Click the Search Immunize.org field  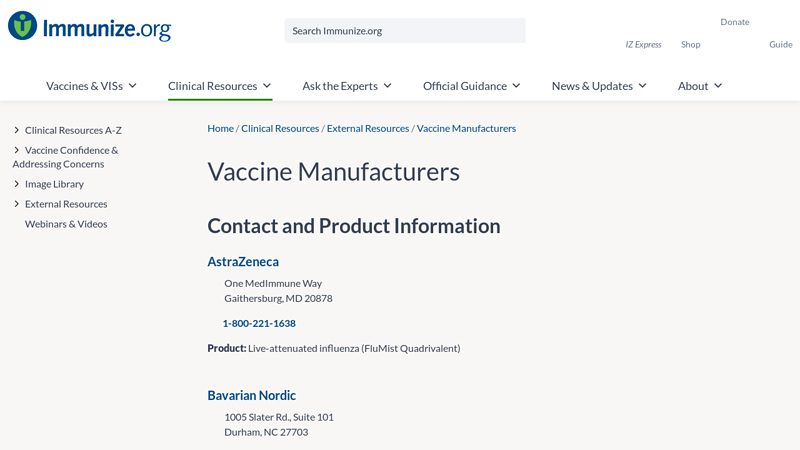pos(405,31)
